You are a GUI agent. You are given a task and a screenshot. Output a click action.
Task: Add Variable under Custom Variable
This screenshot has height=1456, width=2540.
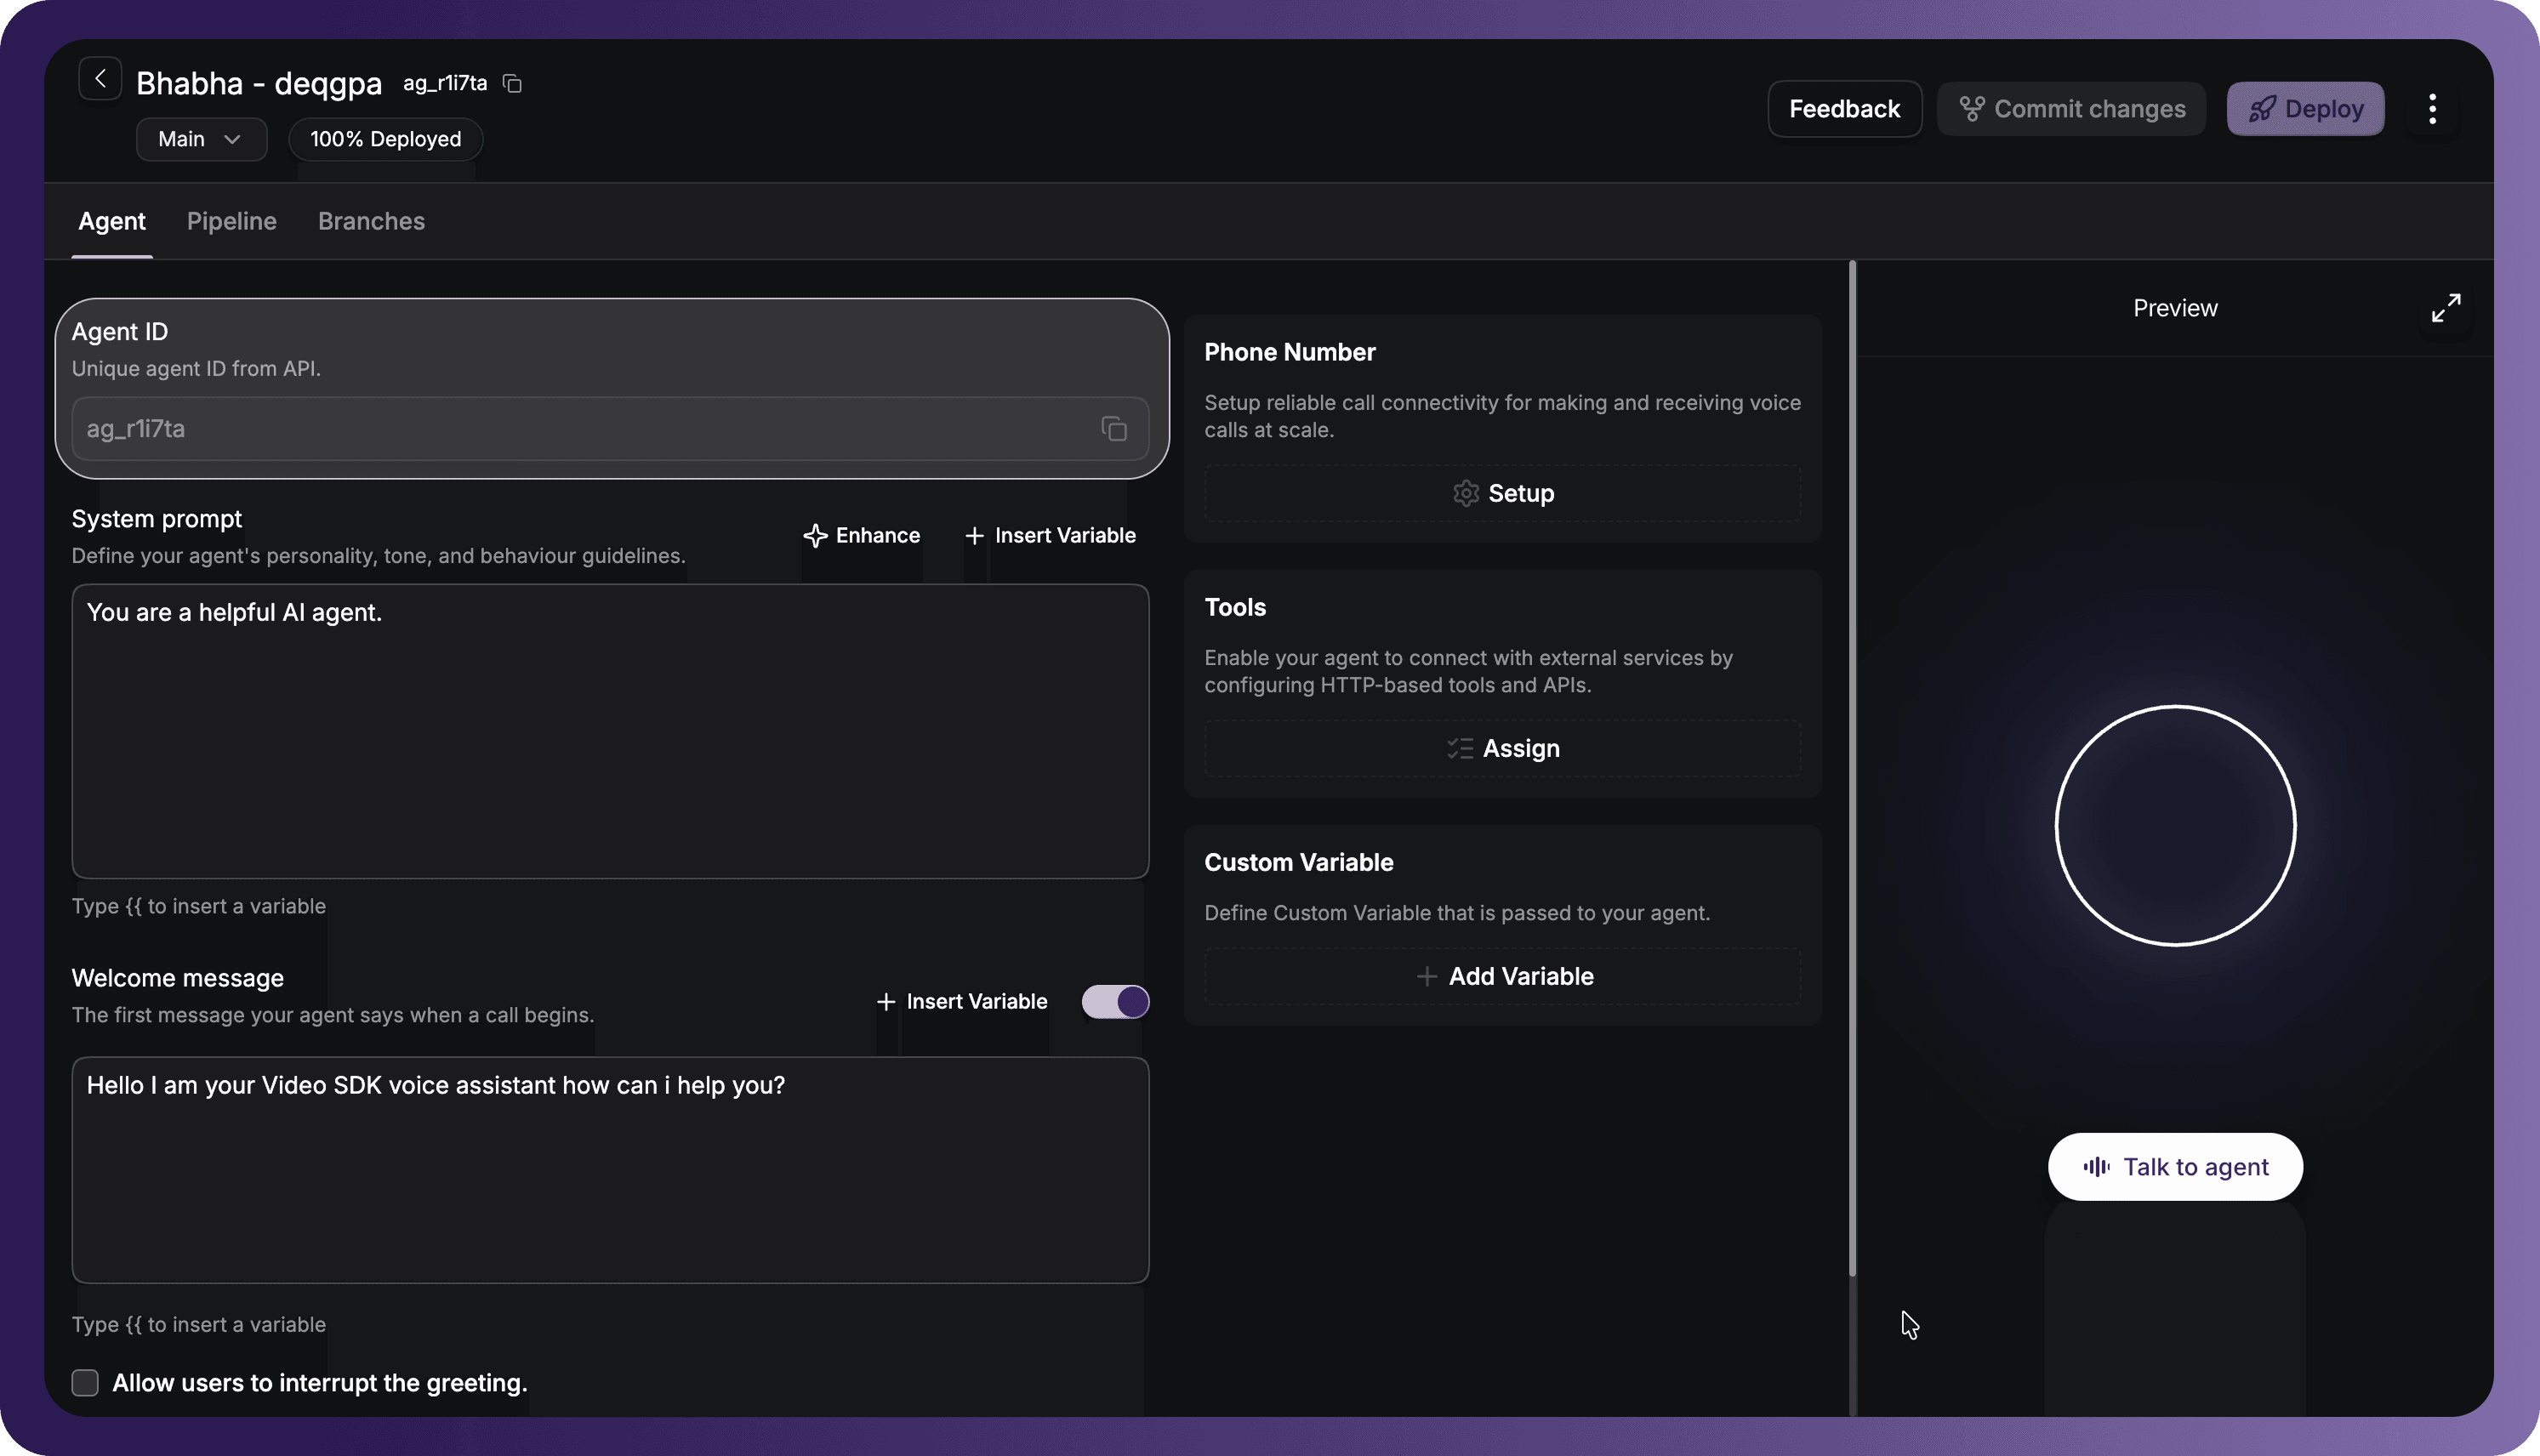click(1502, 977)
